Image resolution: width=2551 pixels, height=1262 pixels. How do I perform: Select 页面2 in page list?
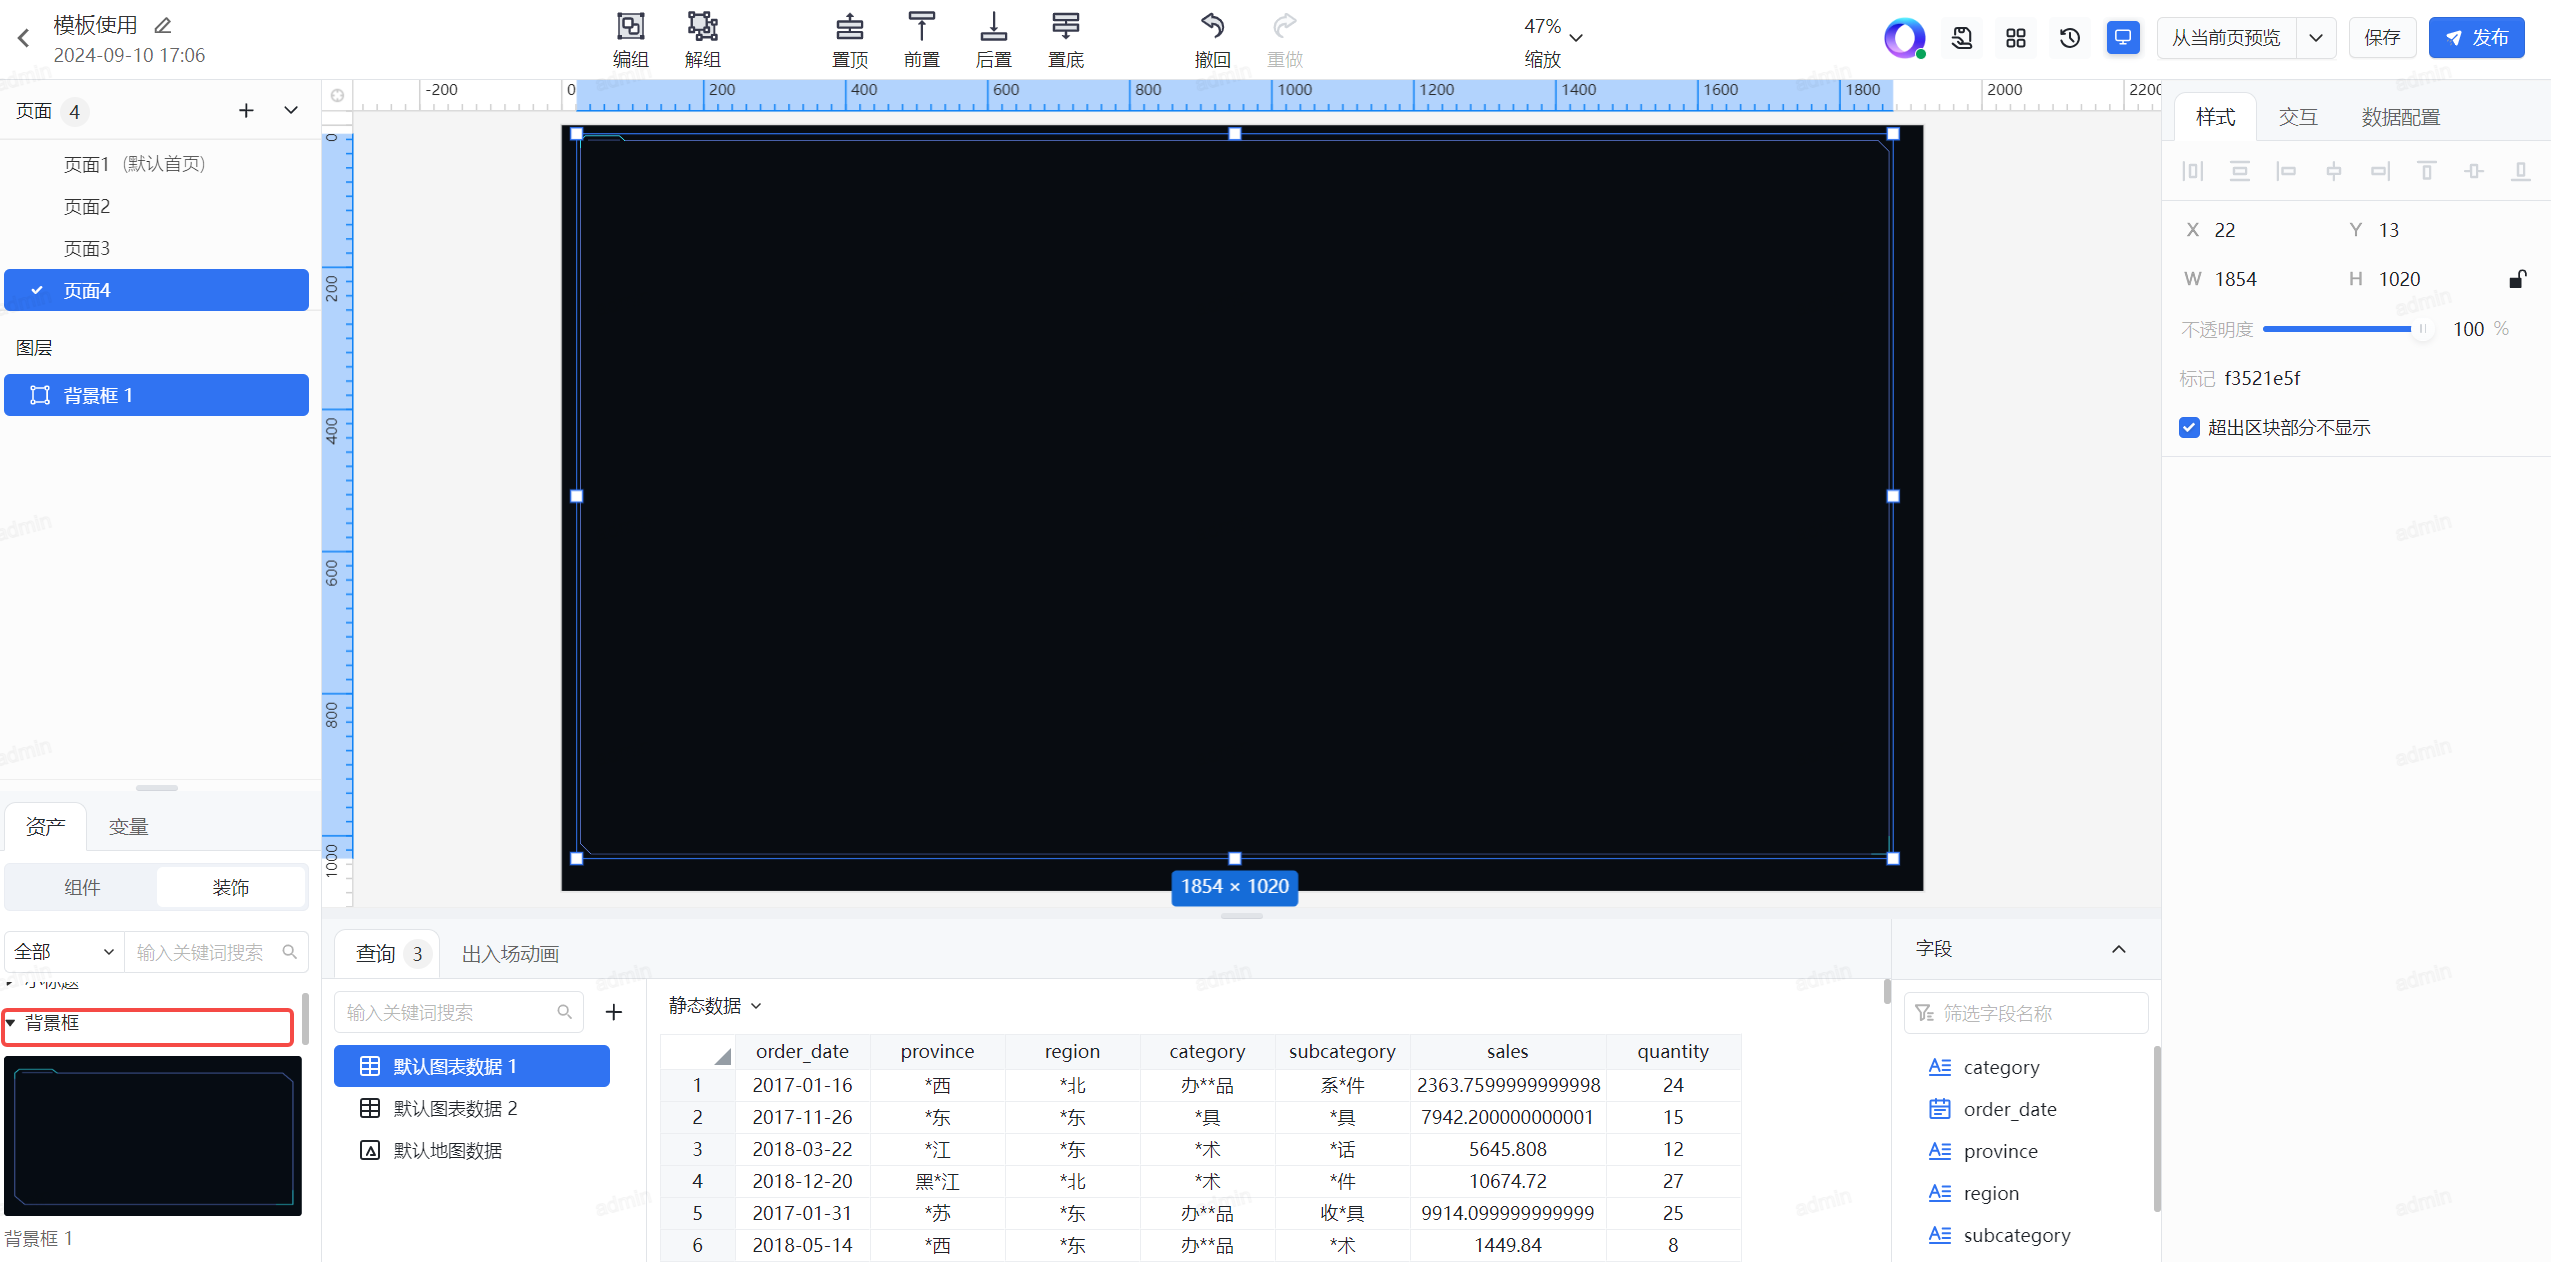click(156, 206)
